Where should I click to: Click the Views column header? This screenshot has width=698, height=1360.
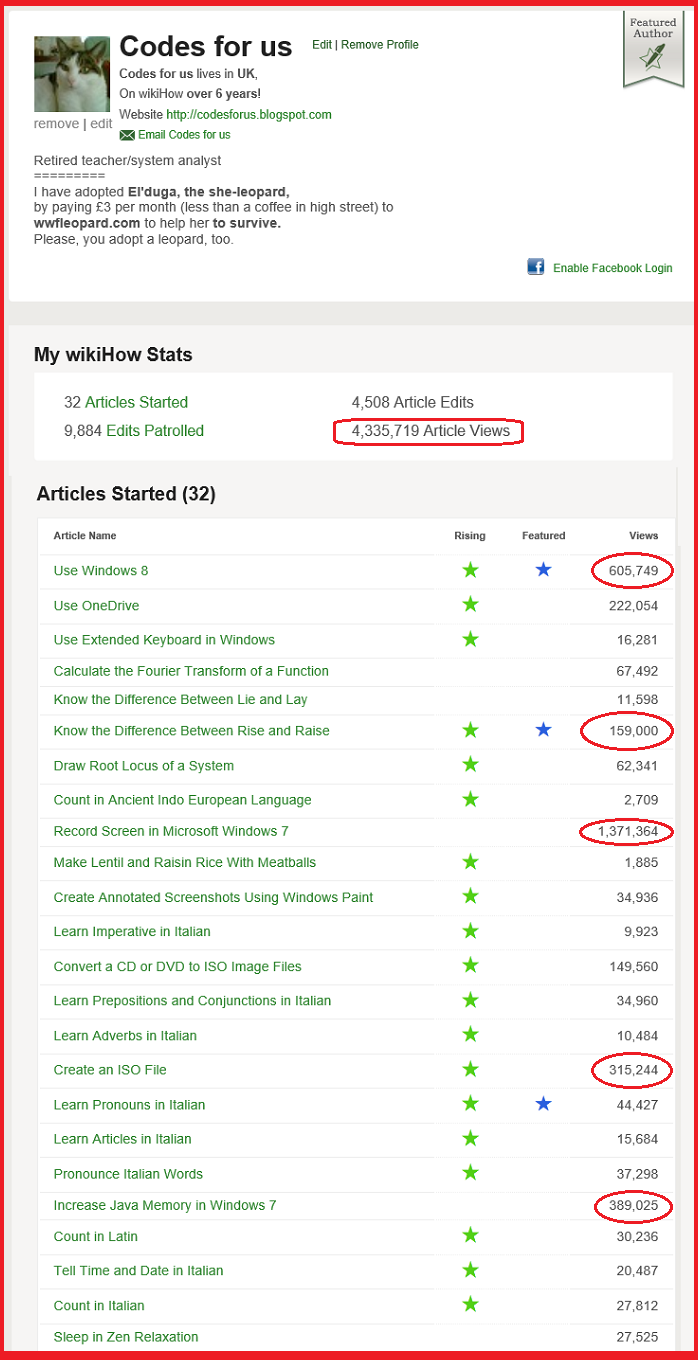click(x=644, y=536)
